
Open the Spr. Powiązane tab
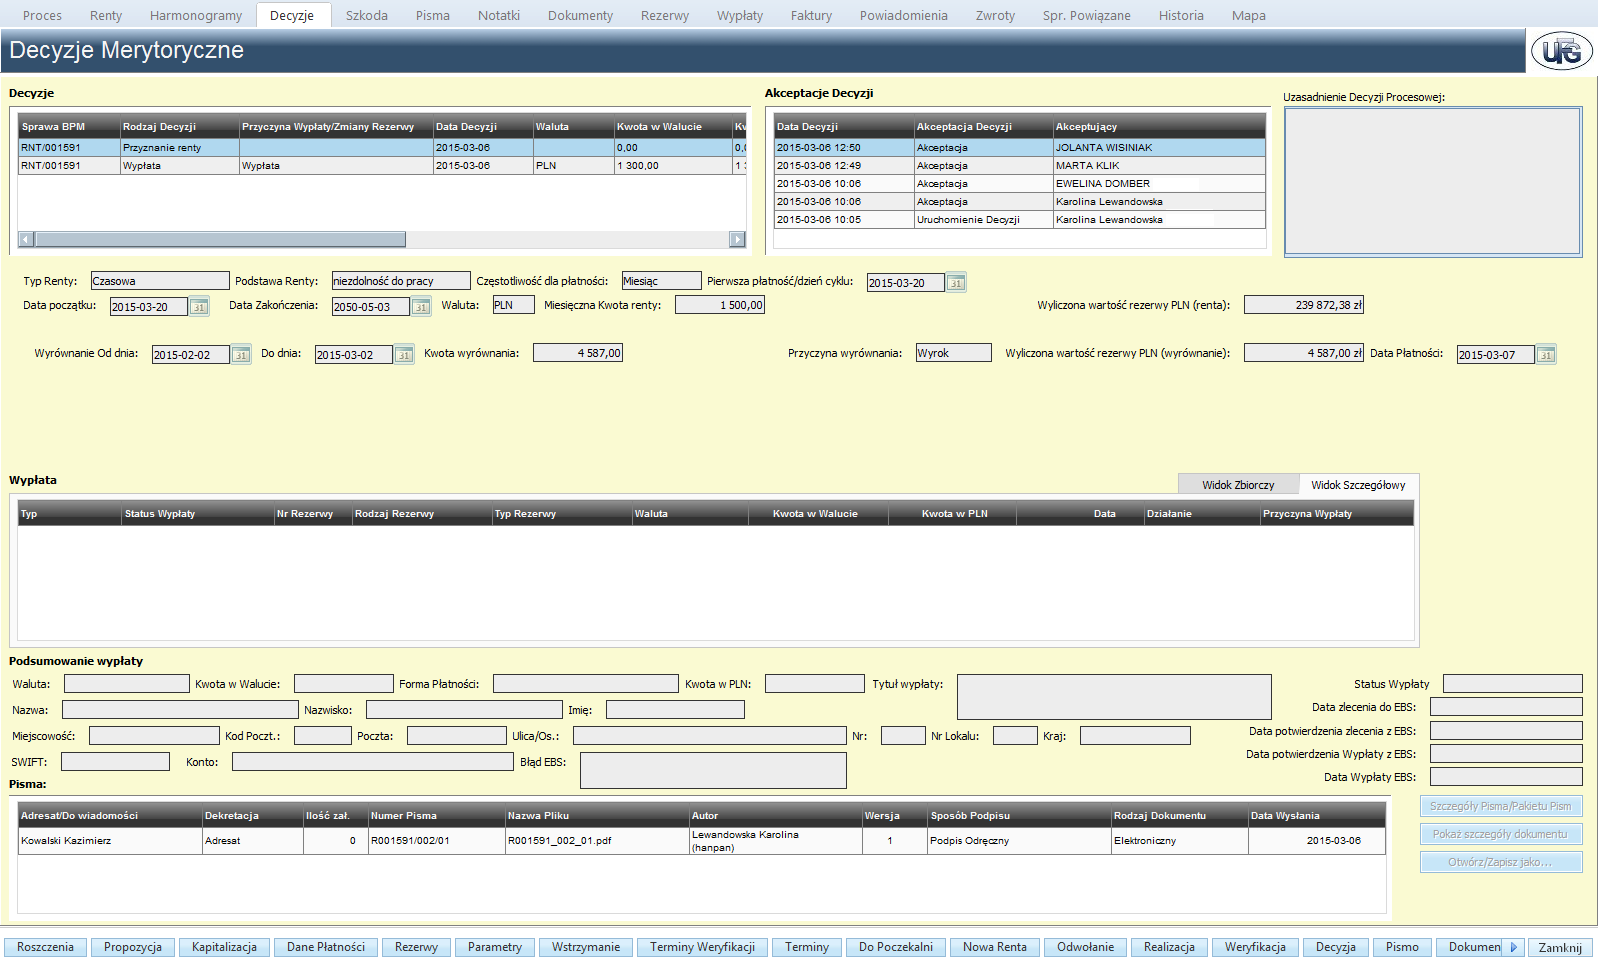click(x=1086, y=15)
